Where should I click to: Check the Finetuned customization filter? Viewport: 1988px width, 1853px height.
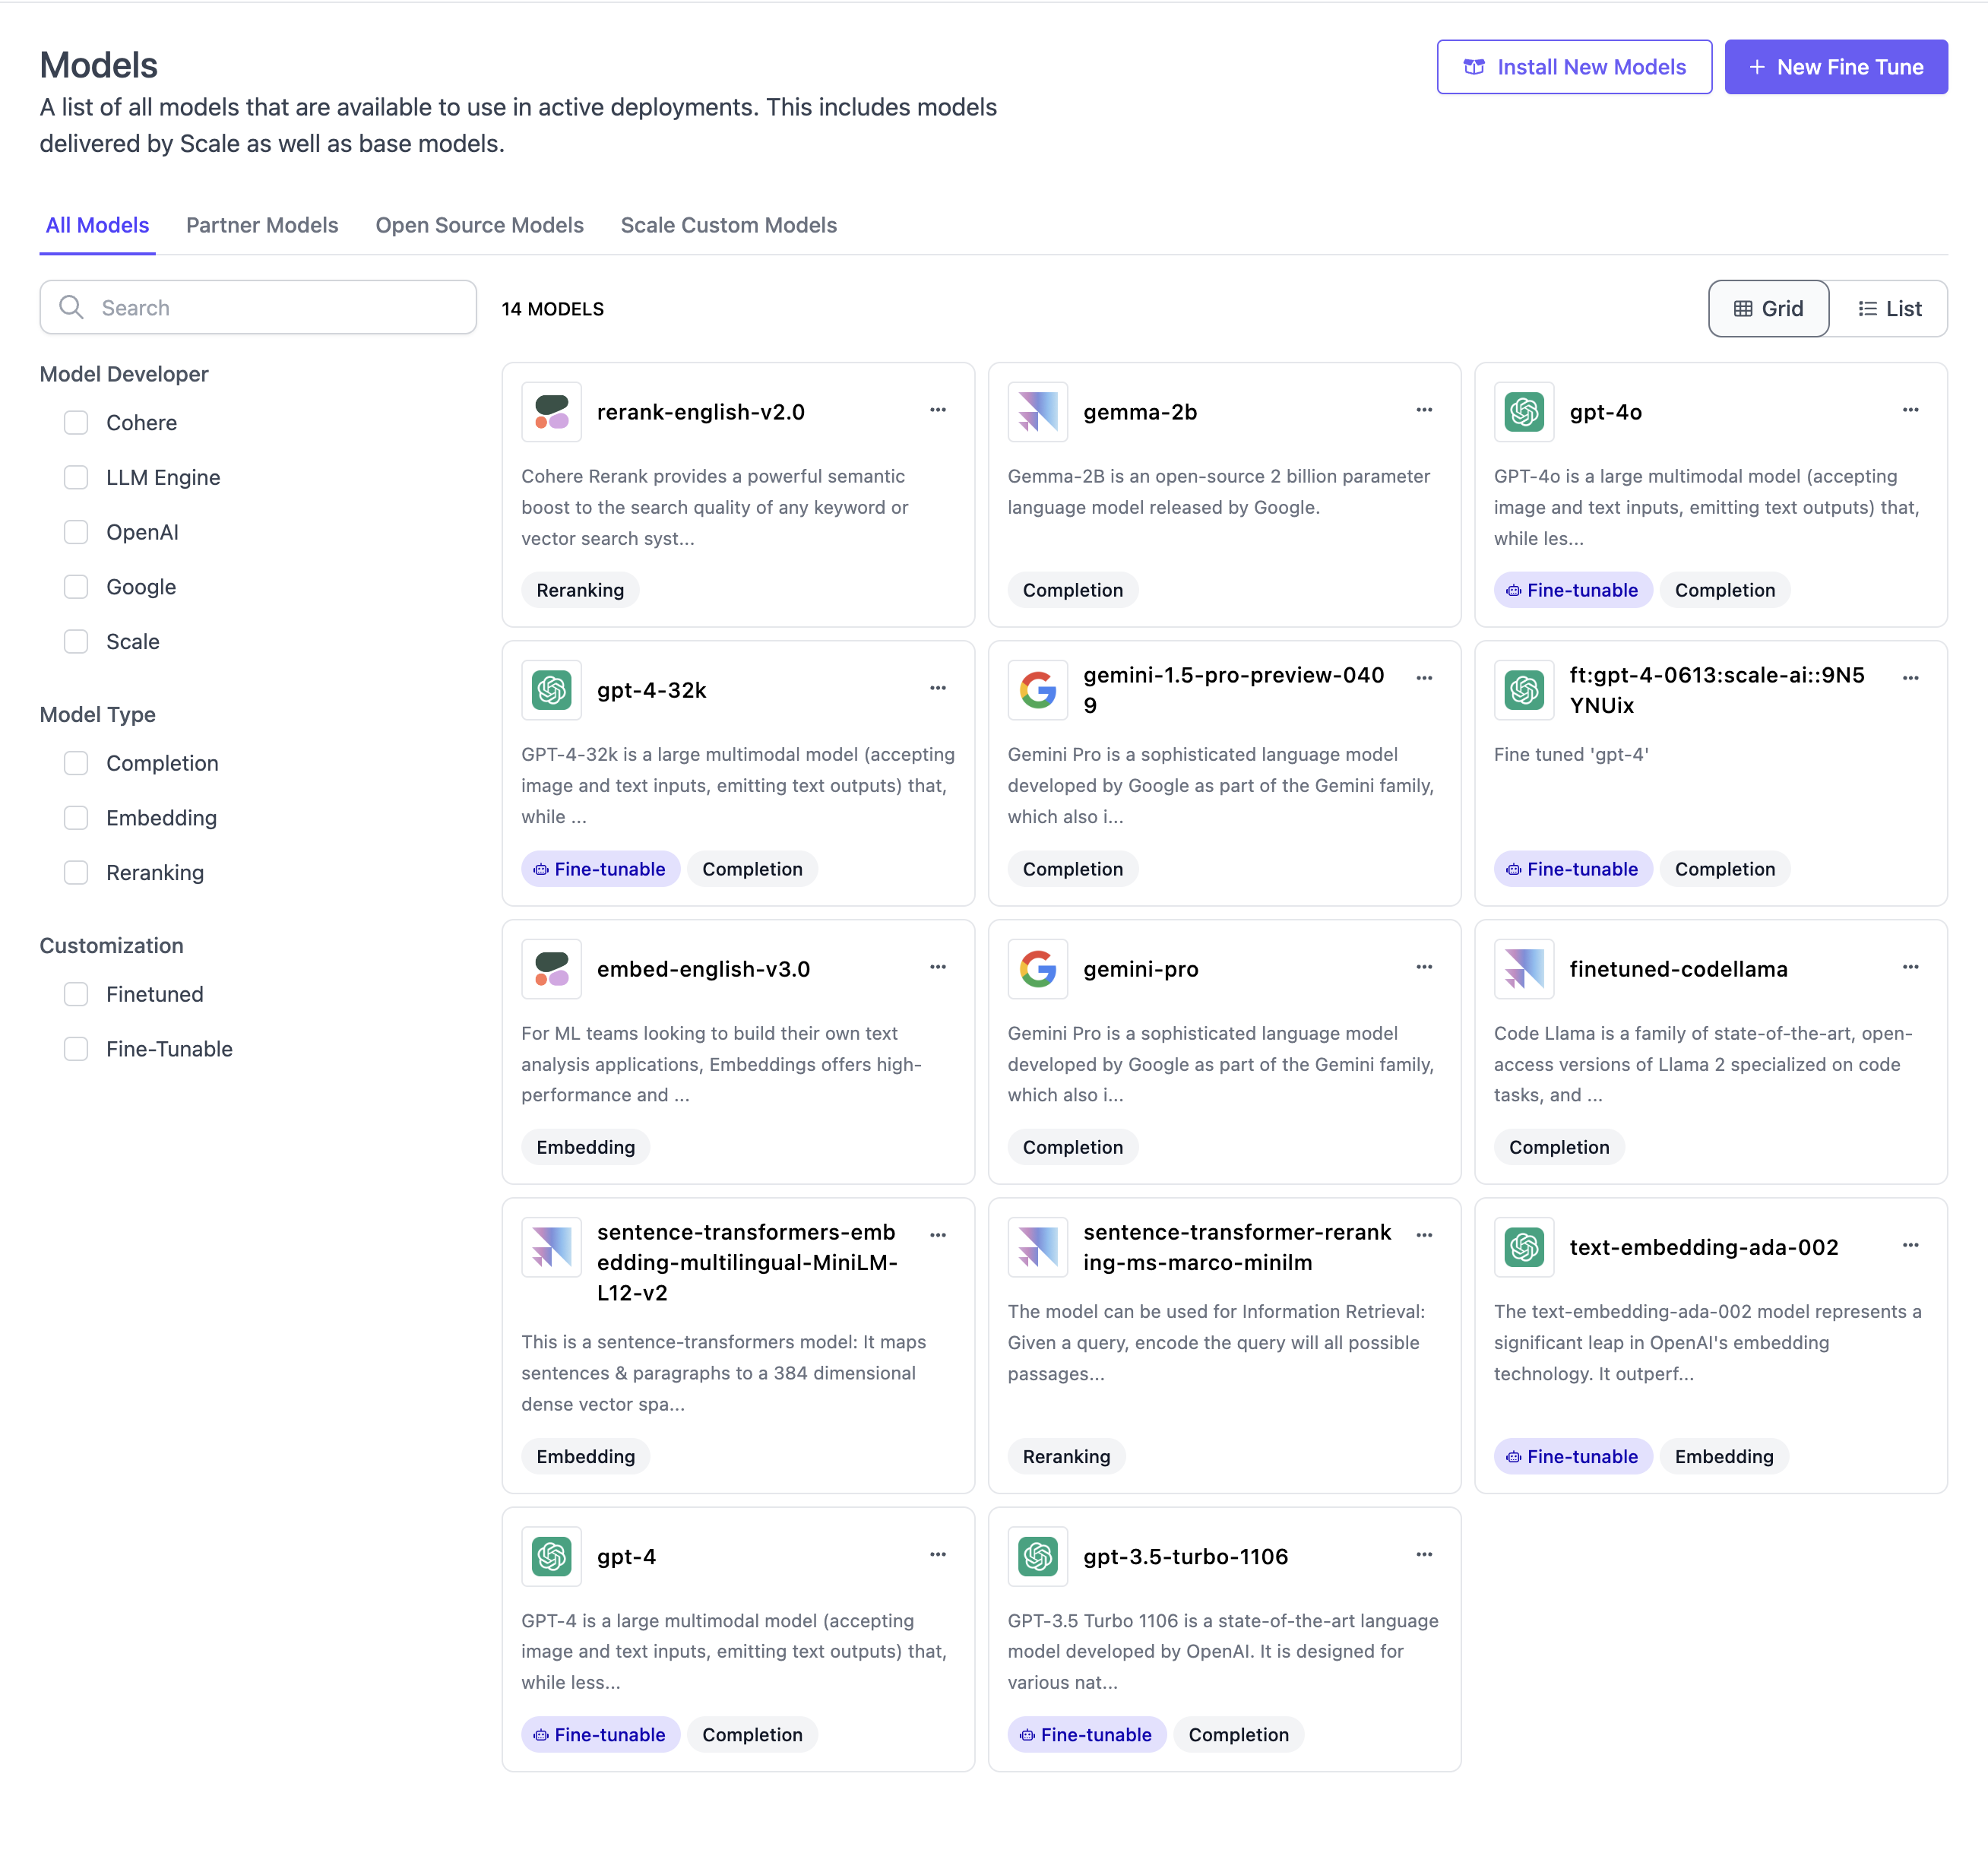76,994
